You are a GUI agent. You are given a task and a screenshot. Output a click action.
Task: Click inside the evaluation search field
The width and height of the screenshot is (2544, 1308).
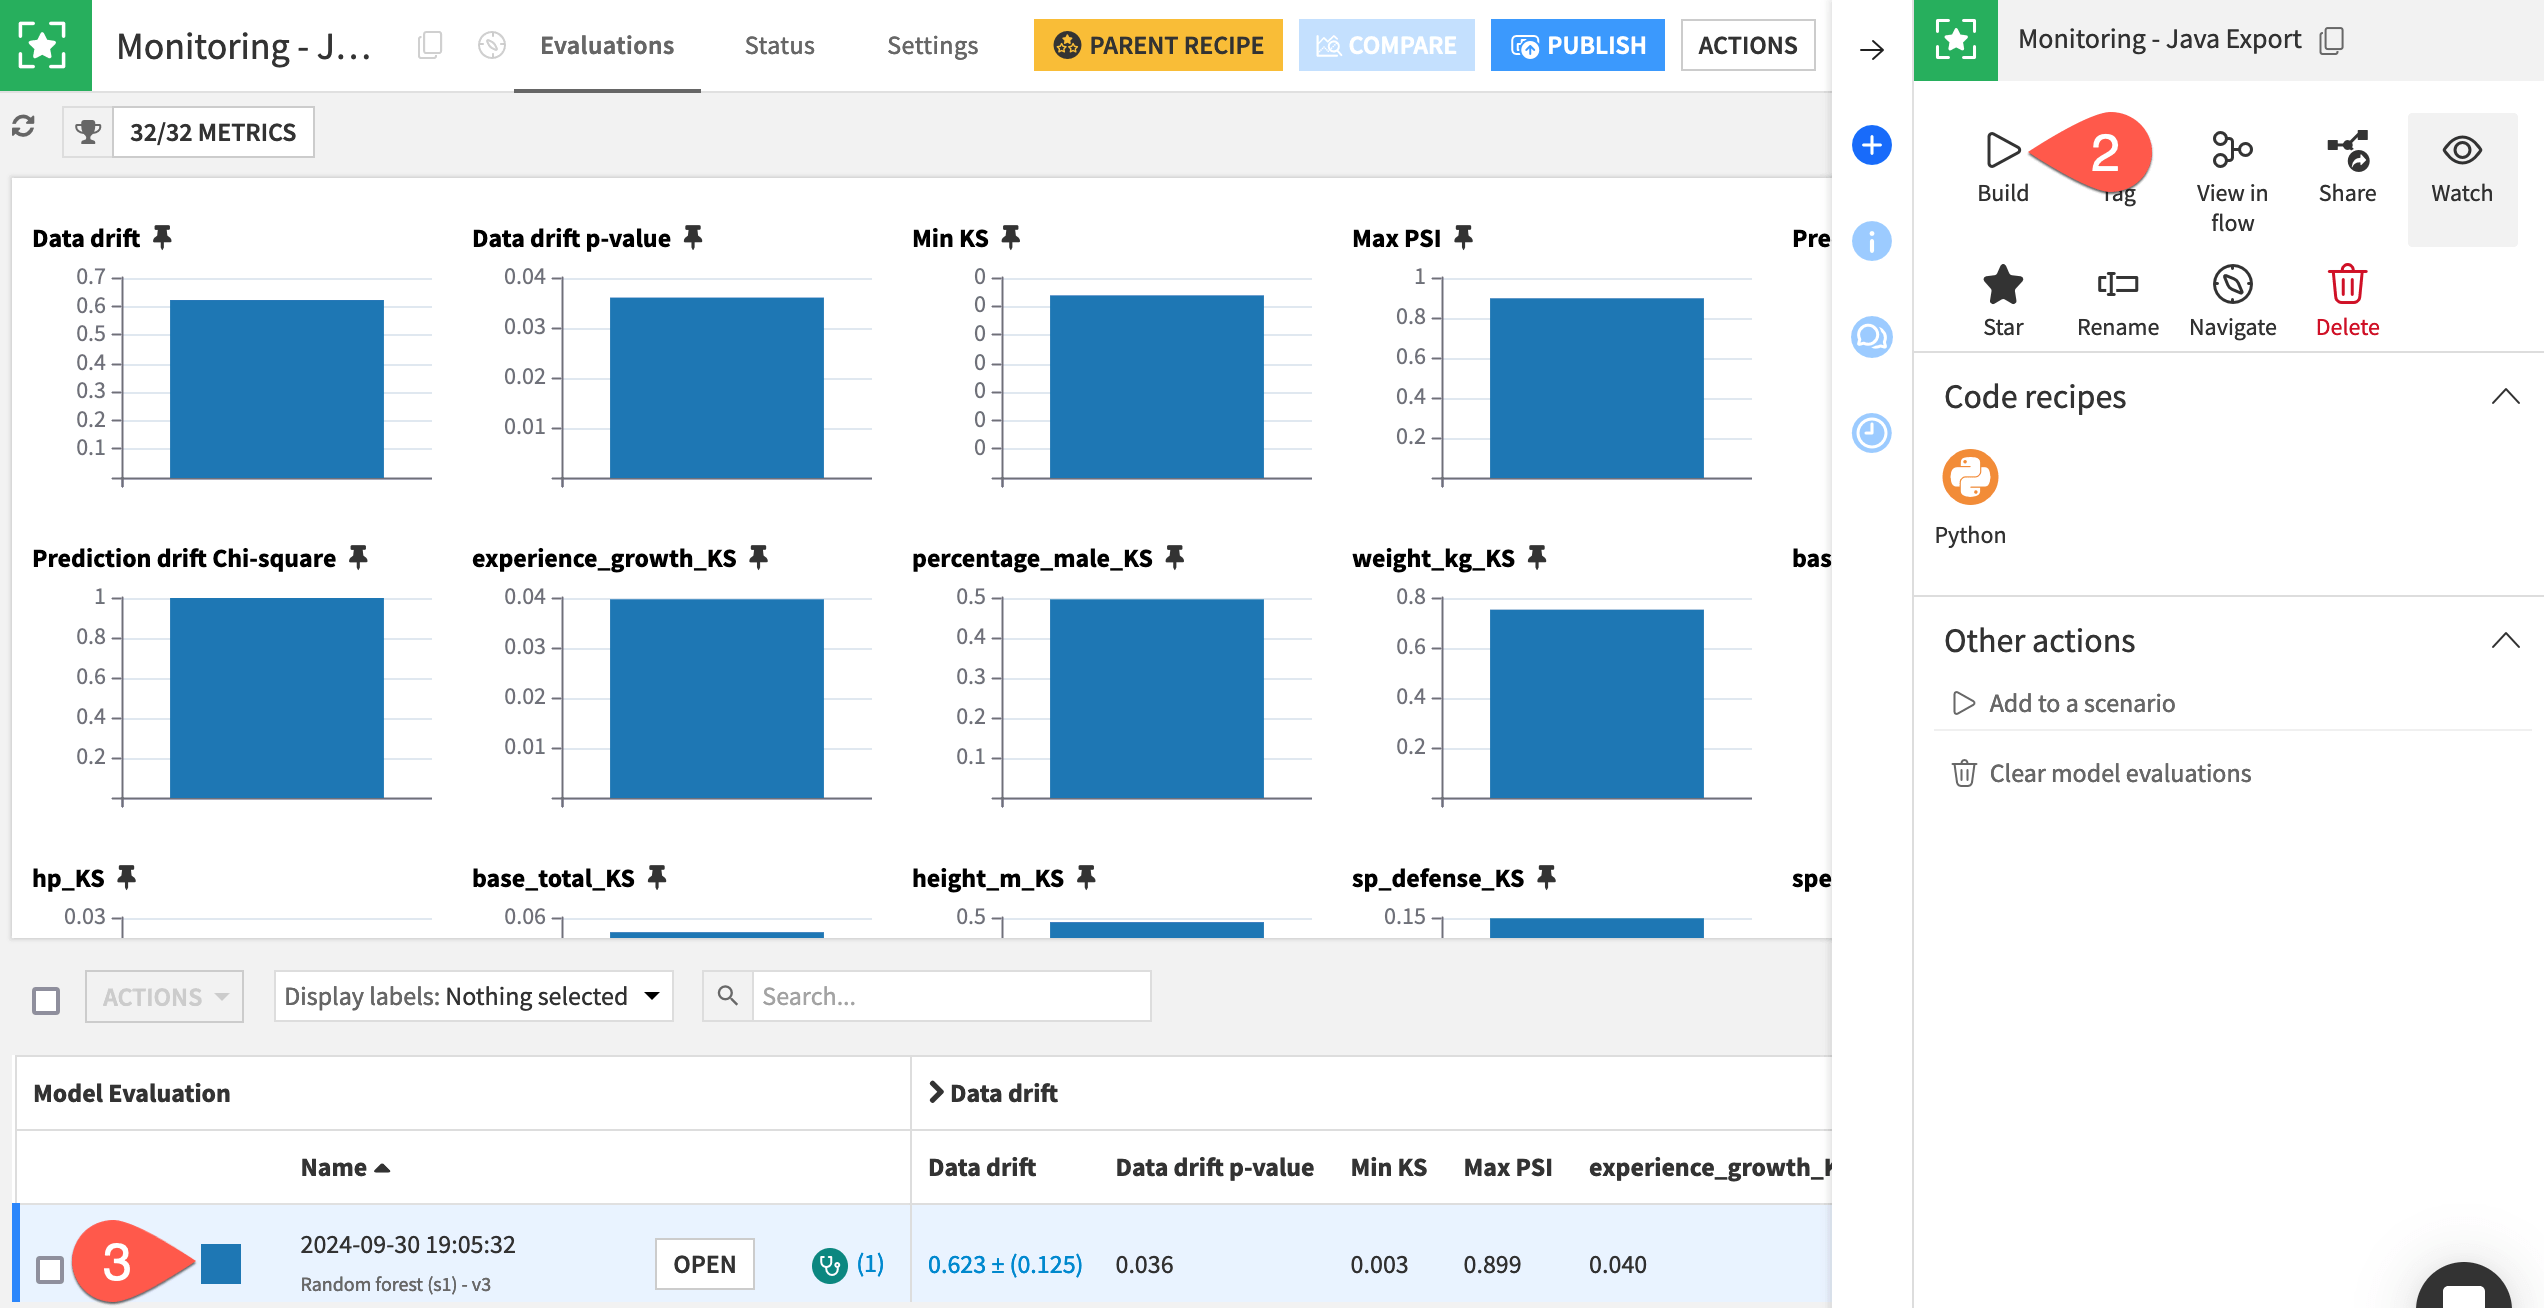pyautogui.click(x=950, y=996)
